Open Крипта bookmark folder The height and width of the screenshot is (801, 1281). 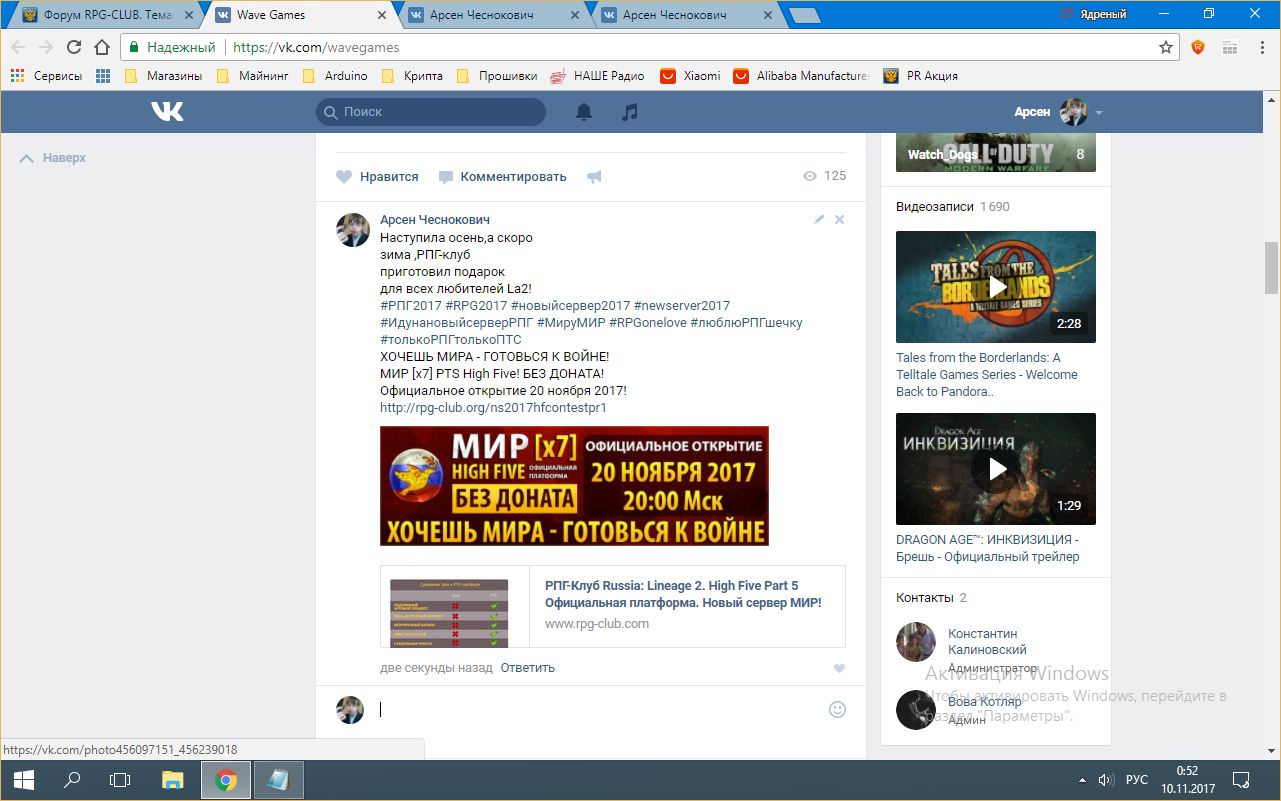coord(412,76)
